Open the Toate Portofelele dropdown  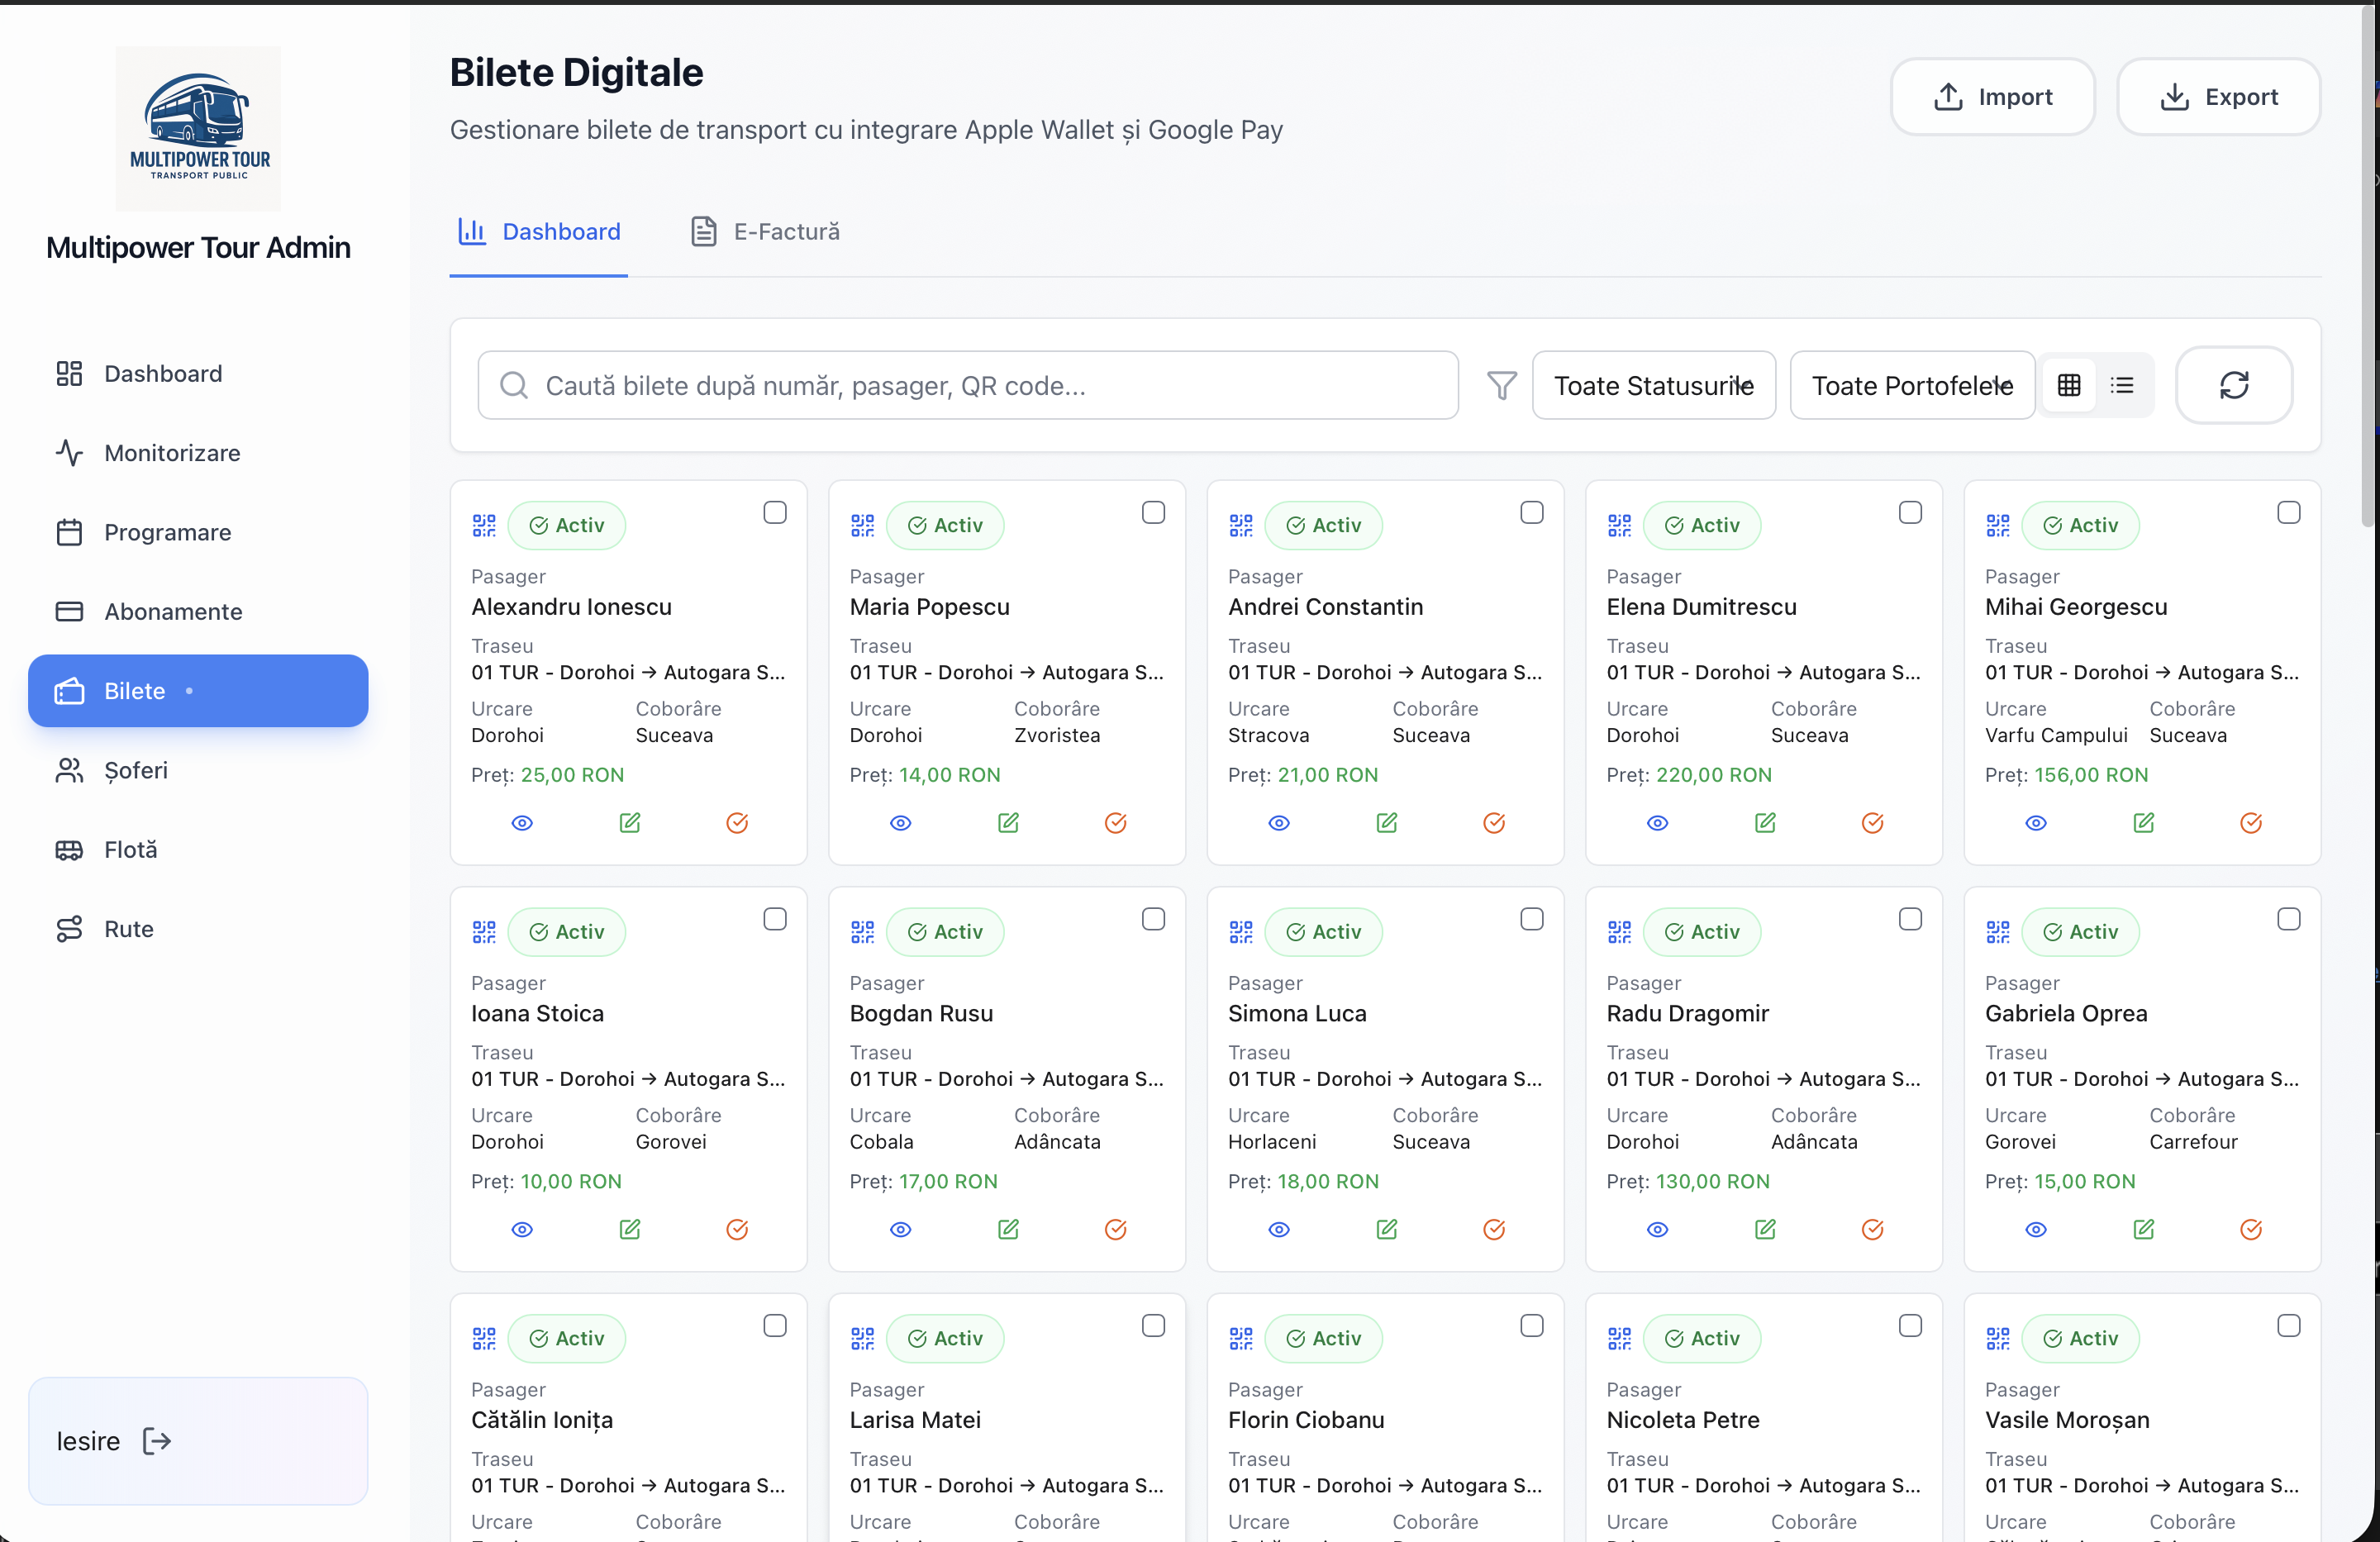tap(1912, 385)
